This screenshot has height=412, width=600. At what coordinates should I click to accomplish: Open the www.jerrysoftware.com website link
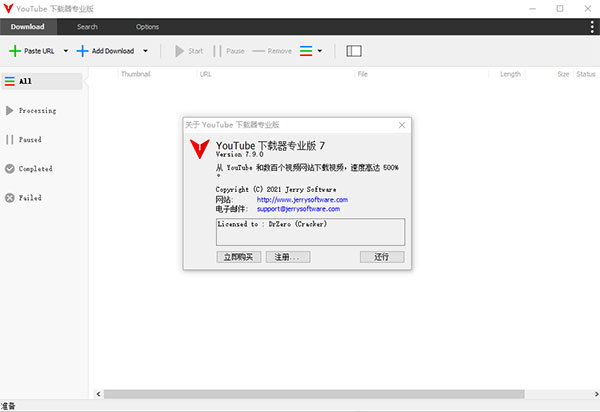coord(302,200)
